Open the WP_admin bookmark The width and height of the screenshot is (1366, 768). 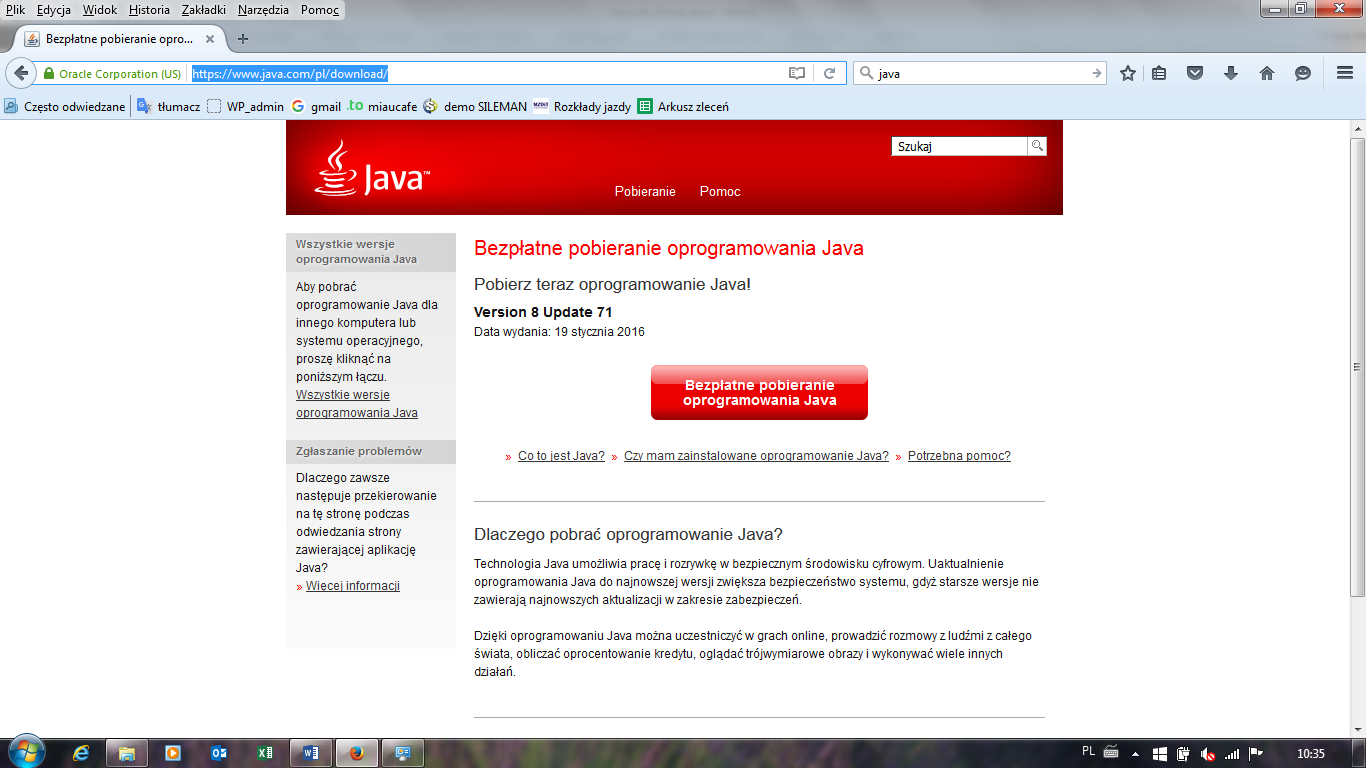coord(246,106)
